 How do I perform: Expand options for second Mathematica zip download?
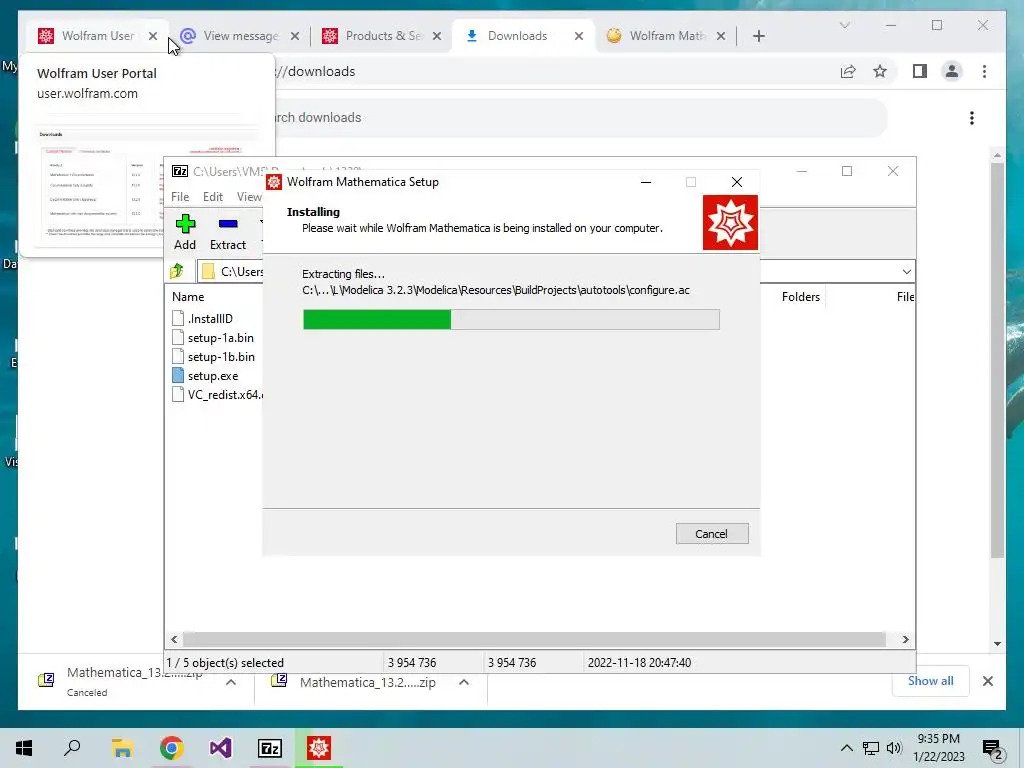pos(464,682)
